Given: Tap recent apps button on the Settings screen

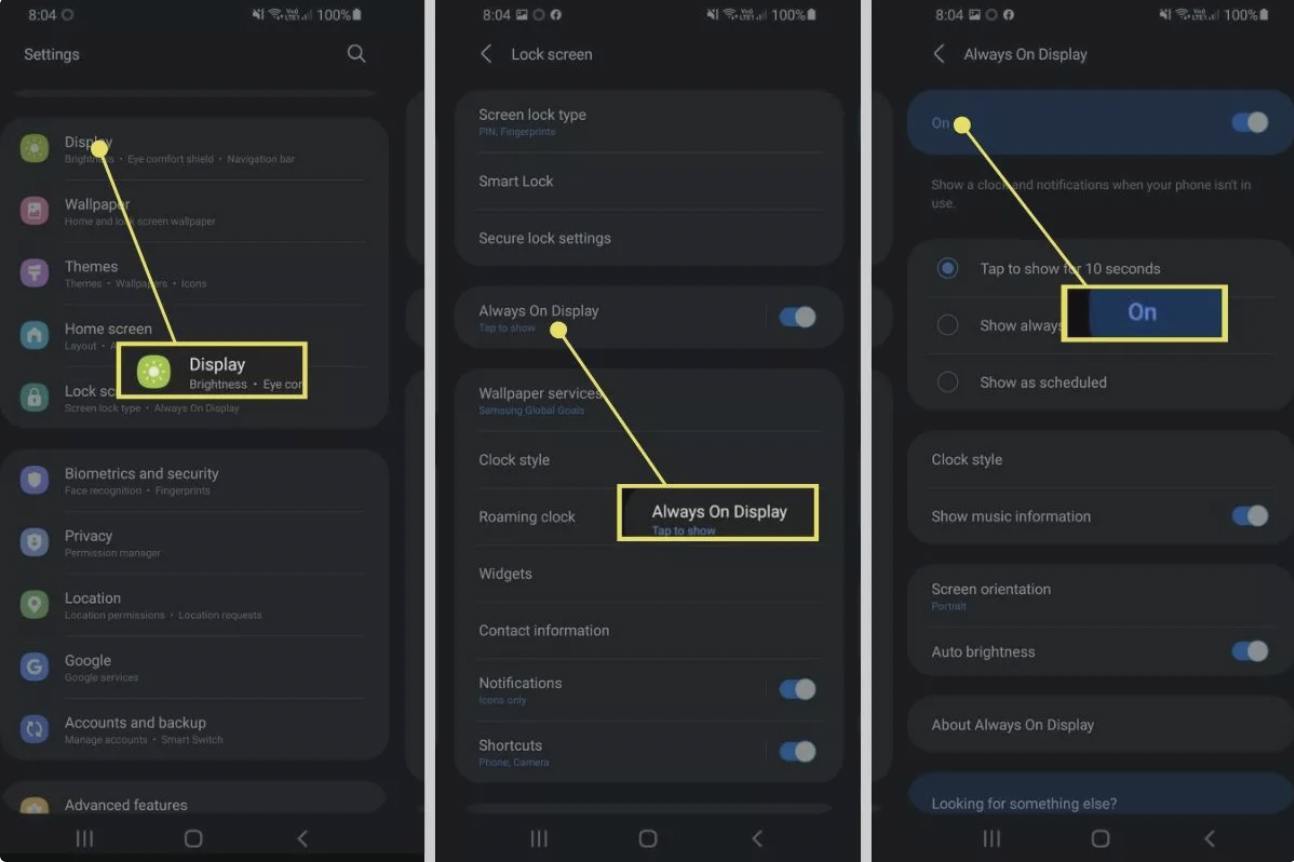Looking at the screenshot, I should point(85,838).
